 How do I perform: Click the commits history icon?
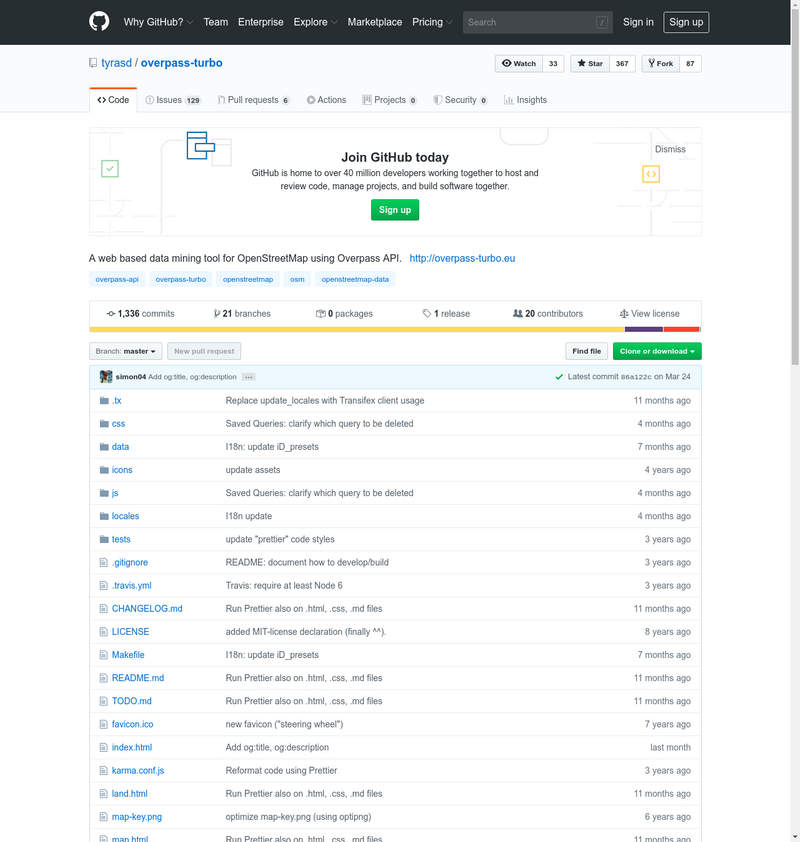(111, 314)
